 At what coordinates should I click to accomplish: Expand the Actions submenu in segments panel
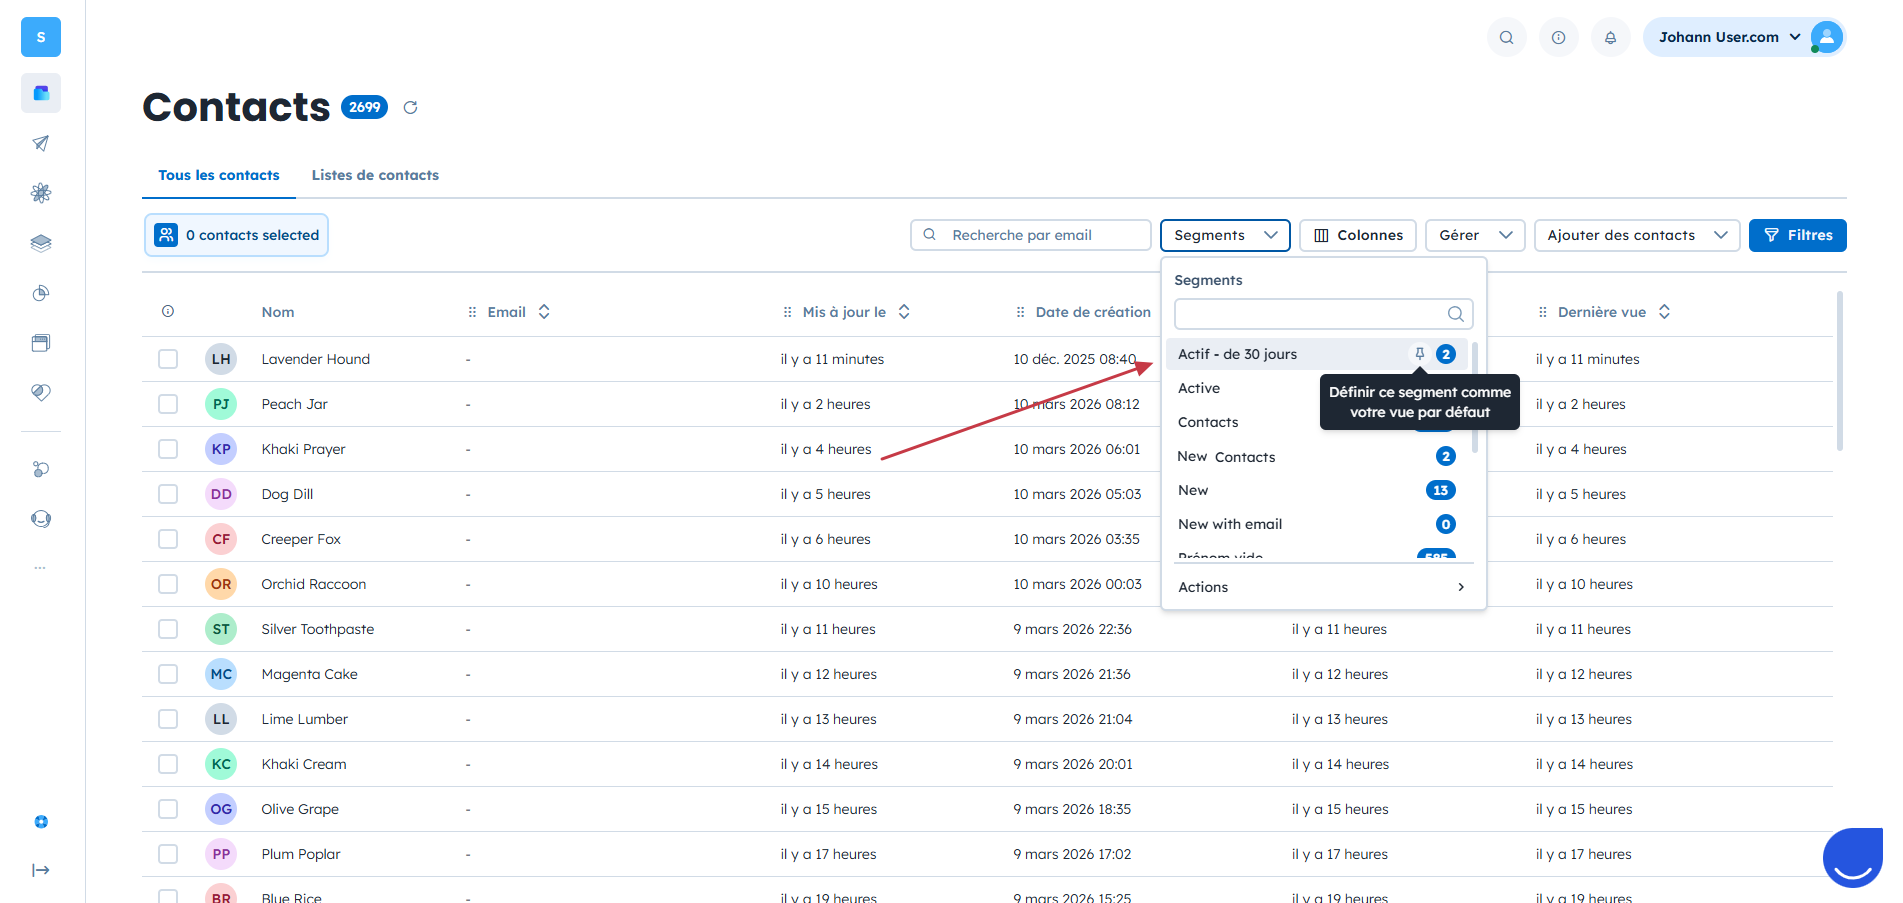(1322, 587)
